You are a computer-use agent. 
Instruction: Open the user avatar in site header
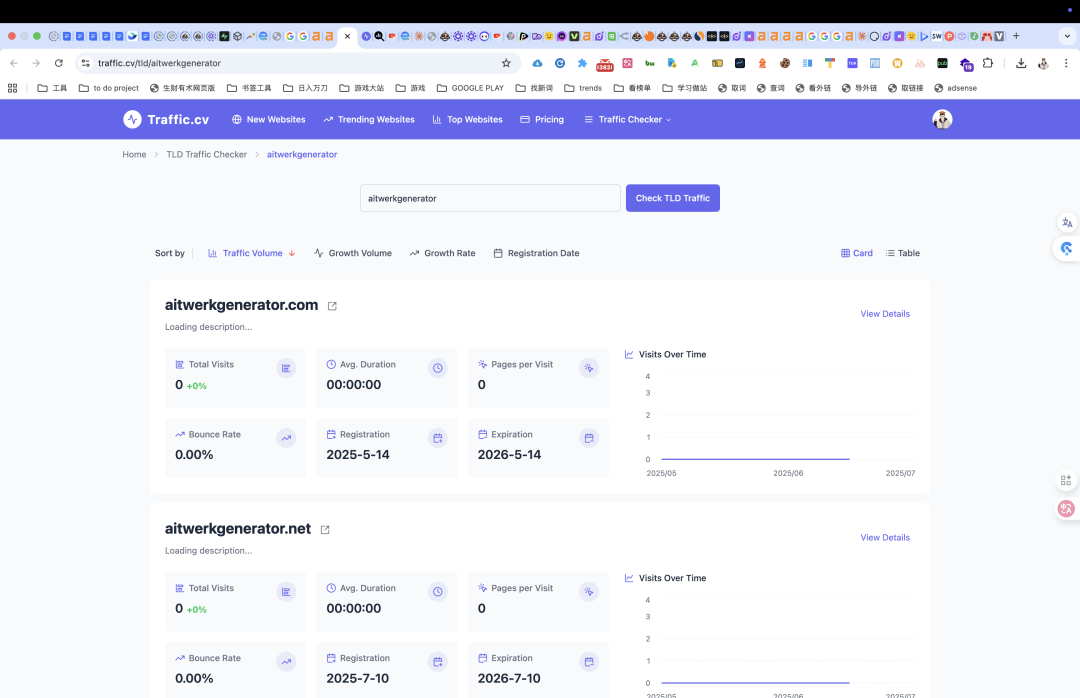pyautogui.click(x=942, y=119)
